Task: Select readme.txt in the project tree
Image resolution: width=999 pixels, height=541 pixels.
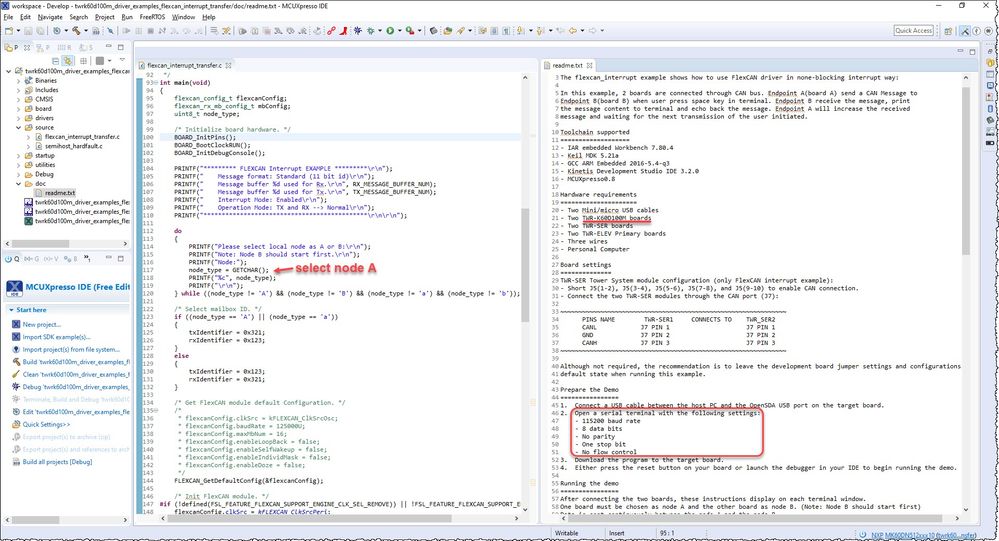Action: point(59,192)
